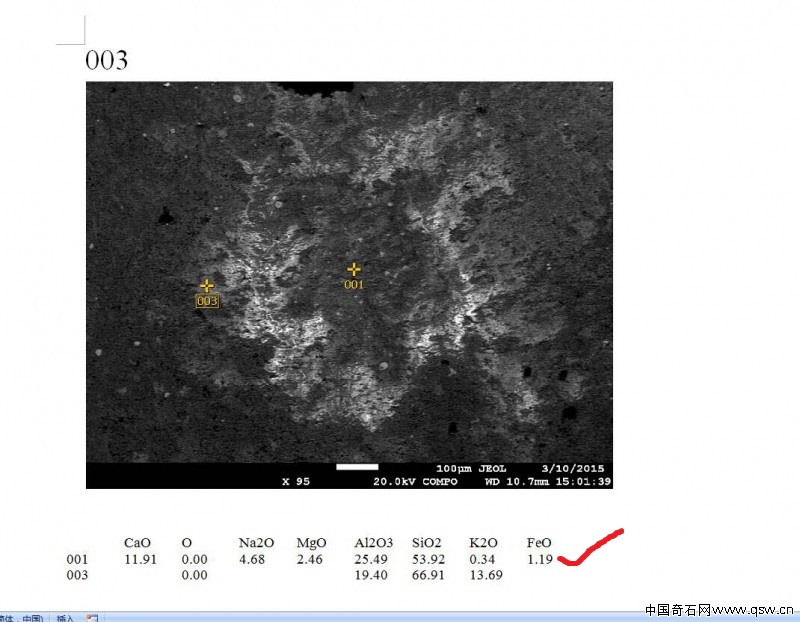Click the SiO2 value 66.91
This screenshot has width=800, height=622.
click(x=428, y=575)
